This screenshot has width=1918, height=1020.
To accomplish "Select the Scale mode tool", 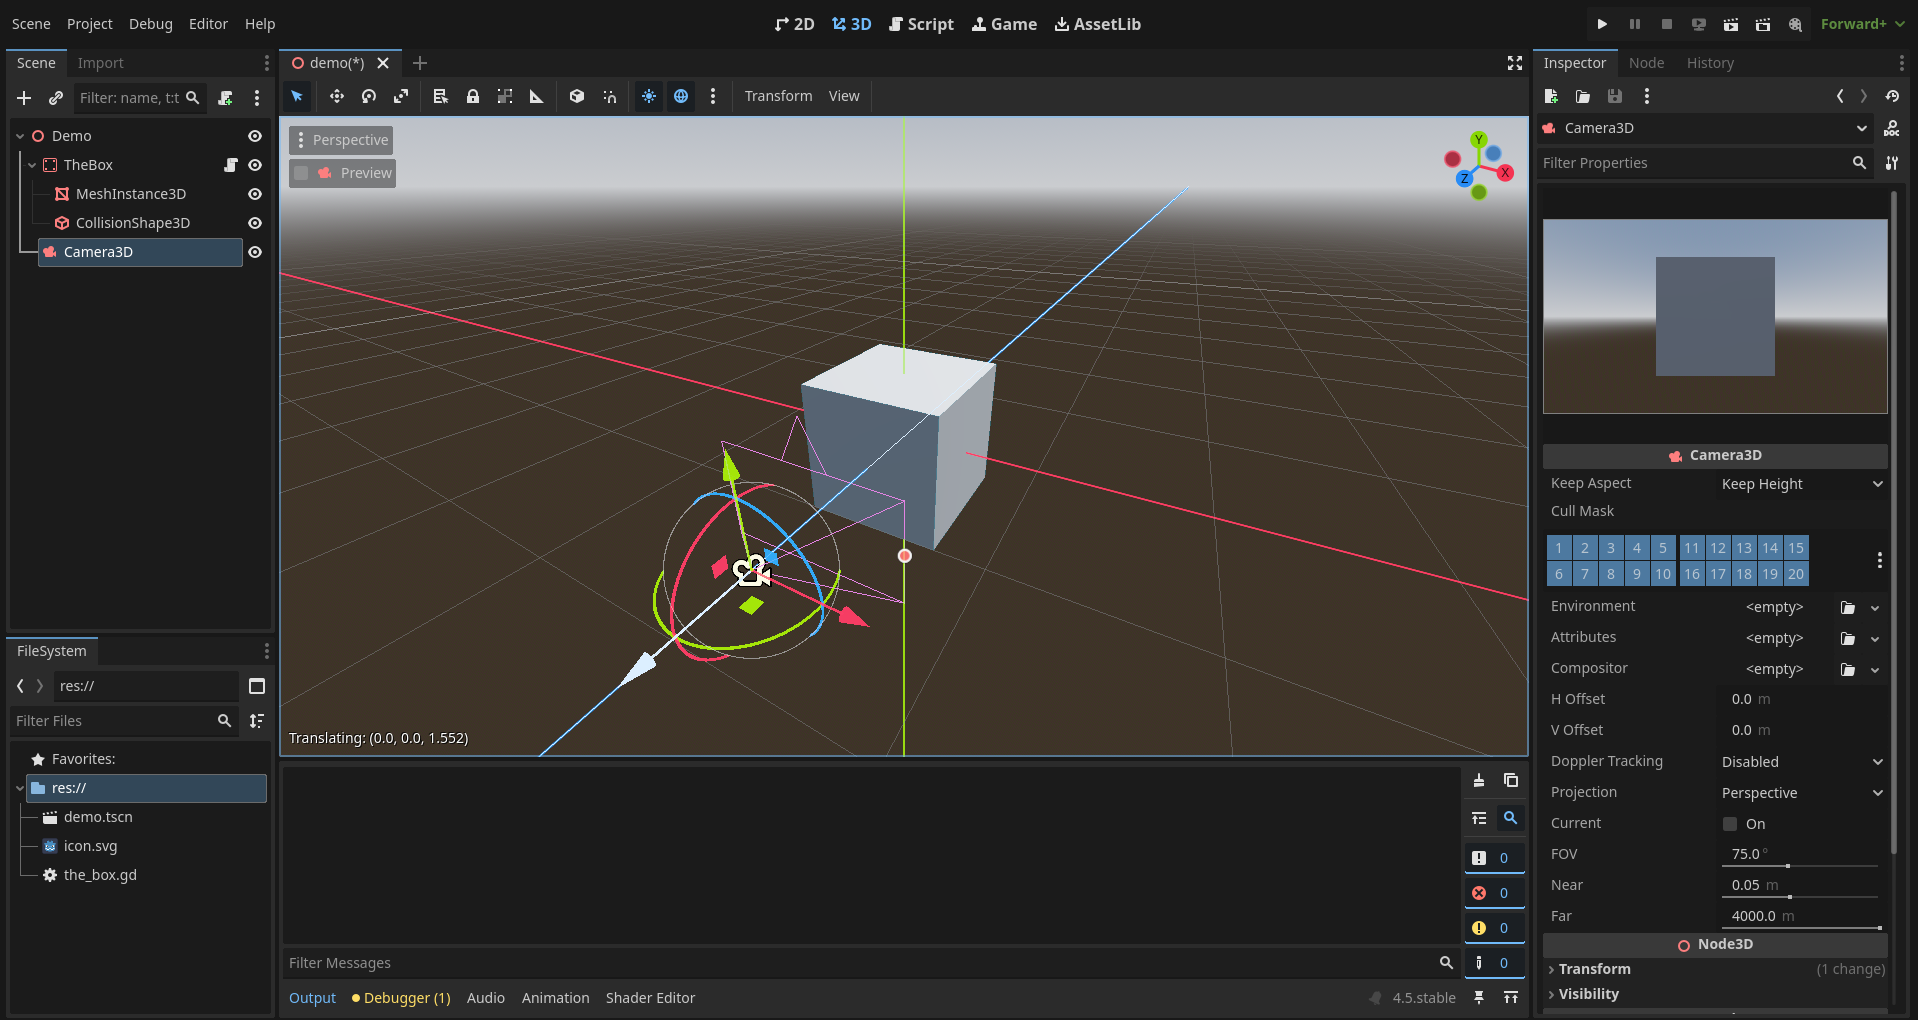I will 400,96.
